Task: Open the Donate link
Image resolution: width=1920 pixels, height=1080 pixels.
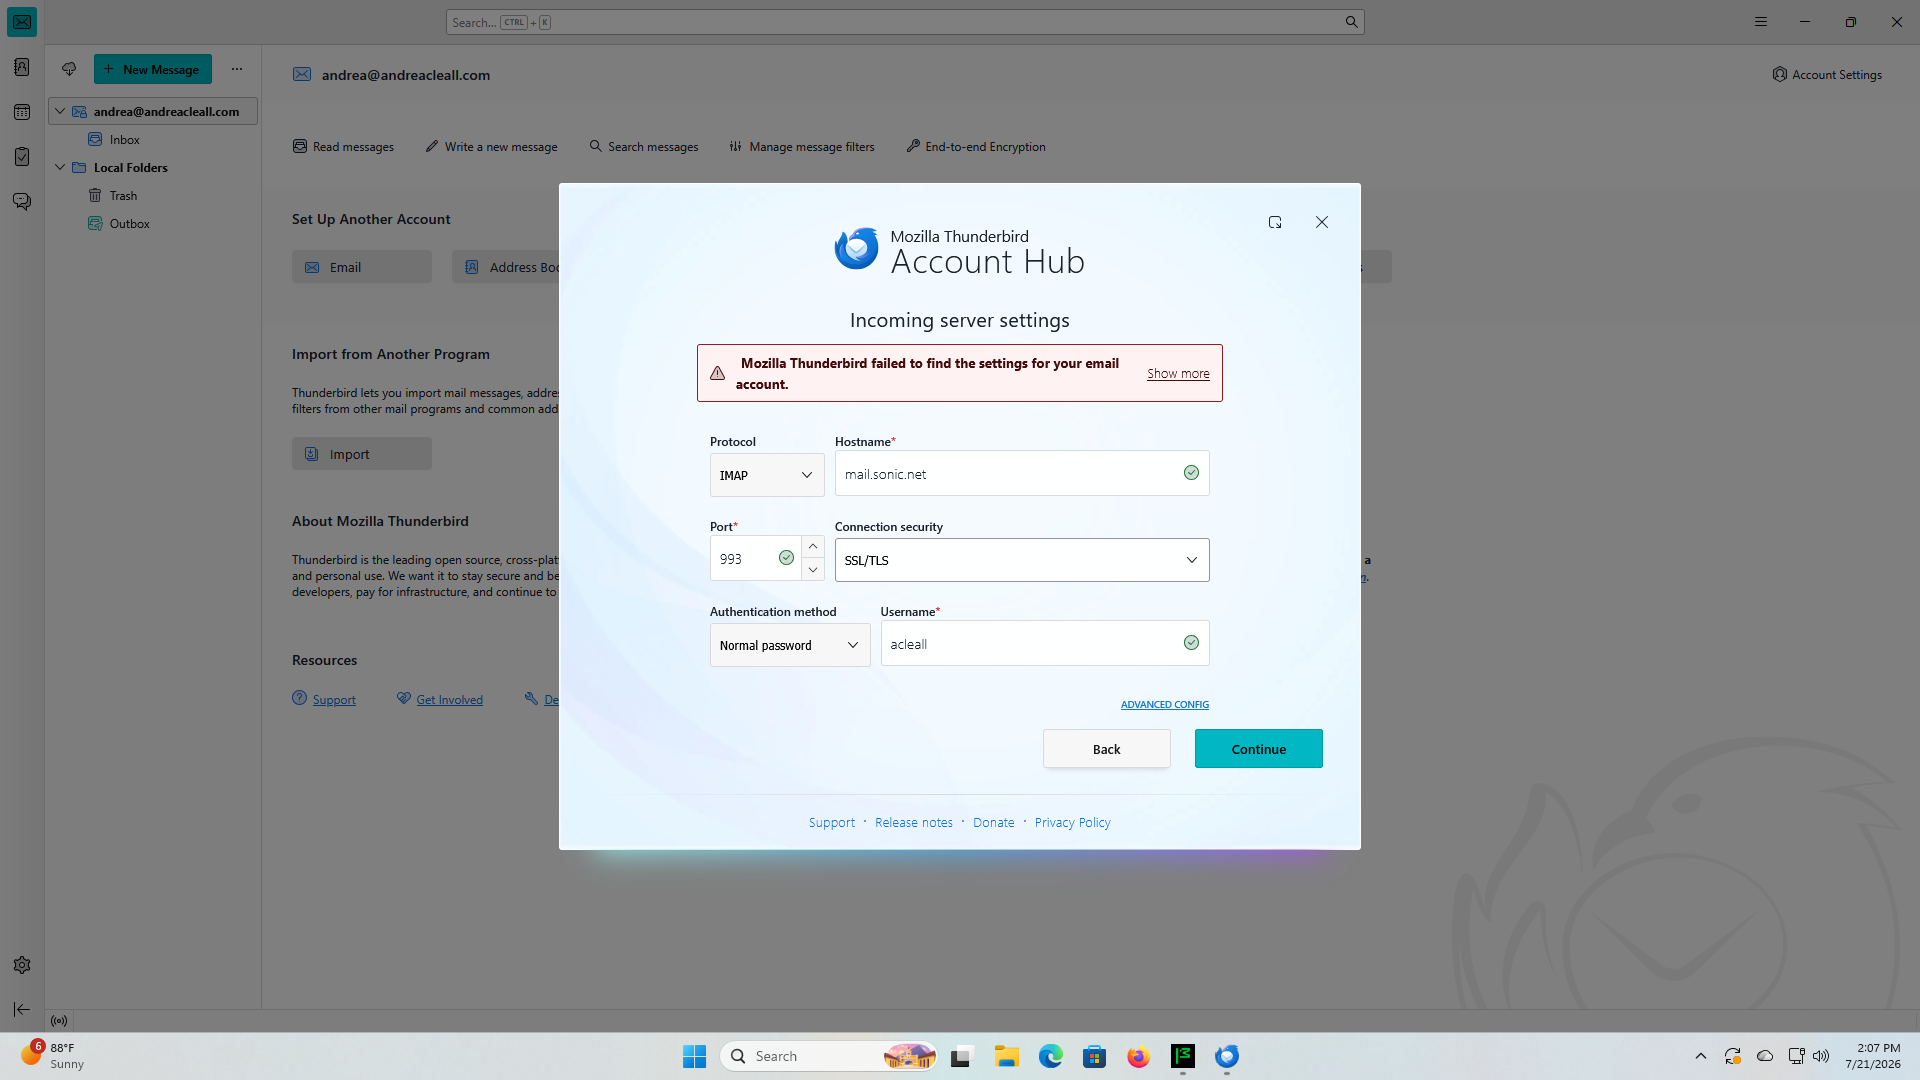Action: tap(994, 822)
